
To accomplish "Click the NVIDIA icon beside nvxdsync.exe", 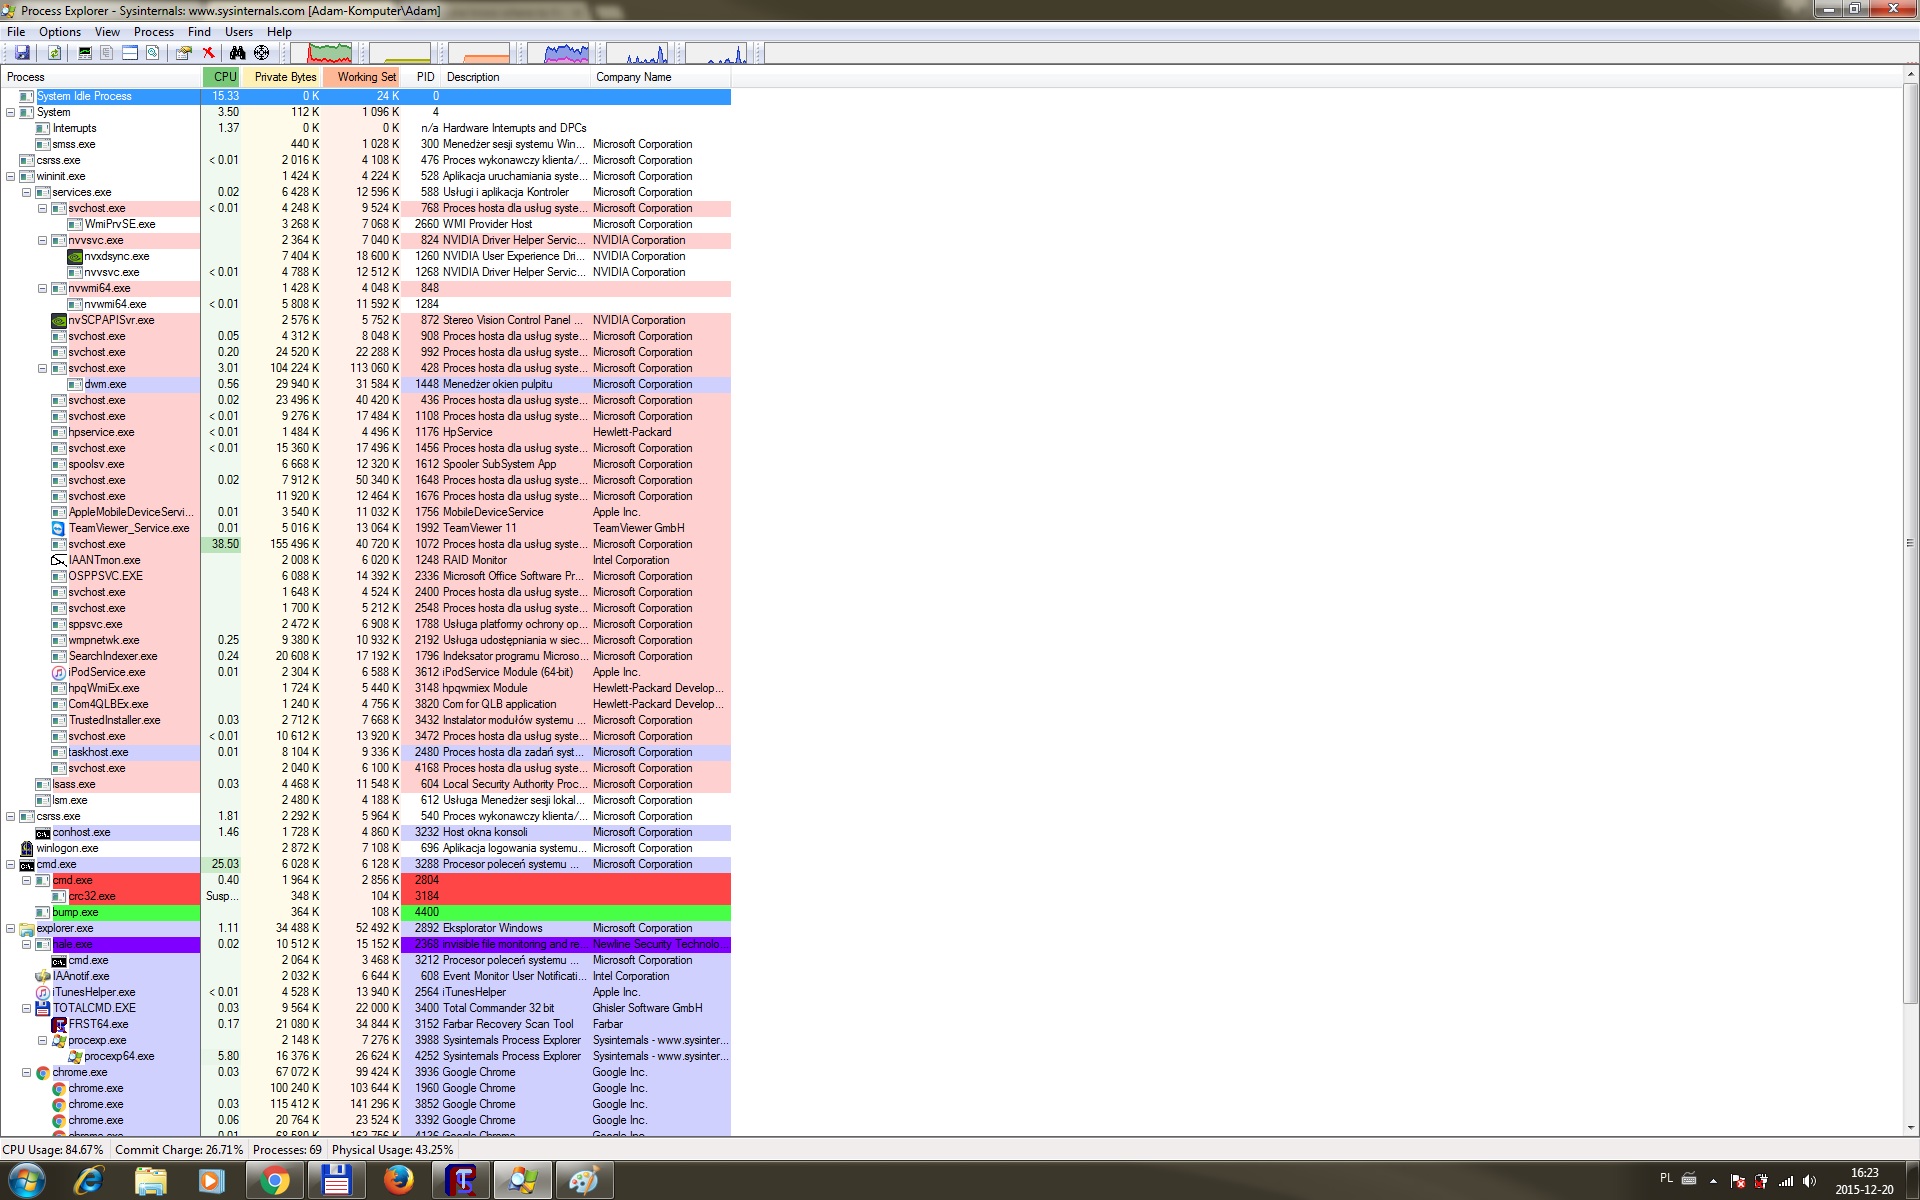I will pyautogui.click(x=75, y=256).
